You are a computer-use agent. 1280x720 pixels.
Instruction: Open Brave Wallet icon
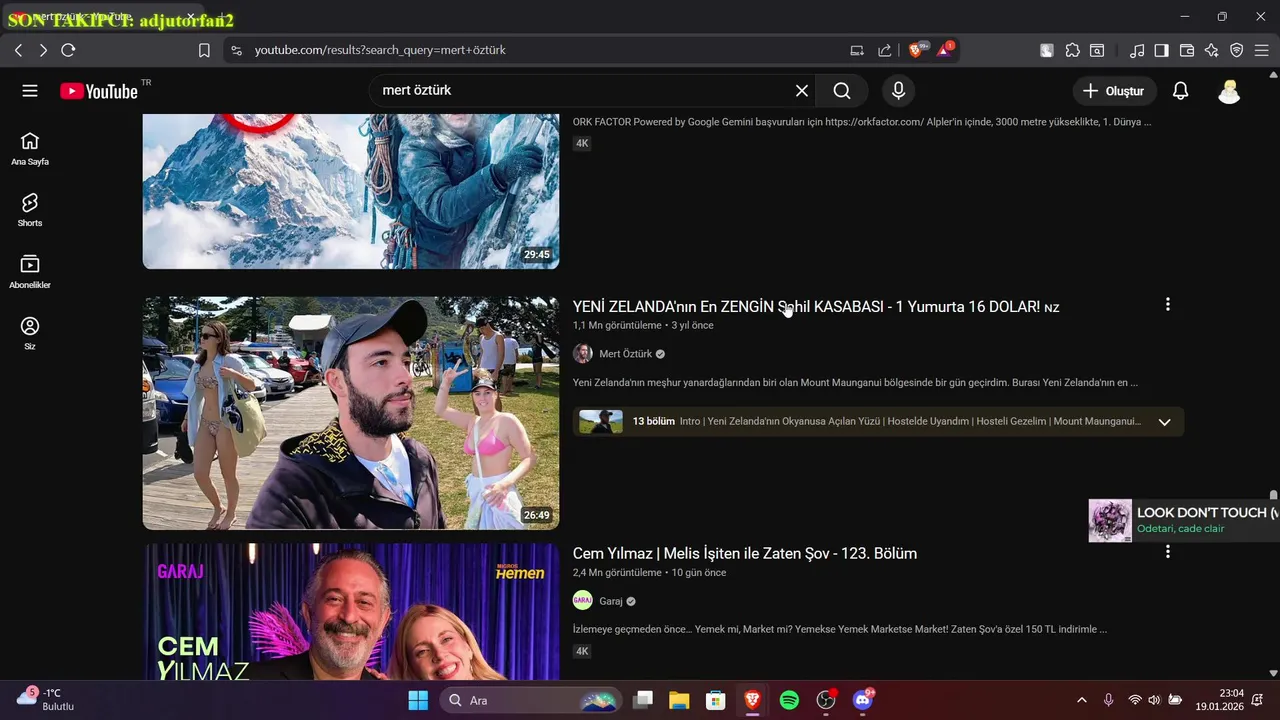1187,50
